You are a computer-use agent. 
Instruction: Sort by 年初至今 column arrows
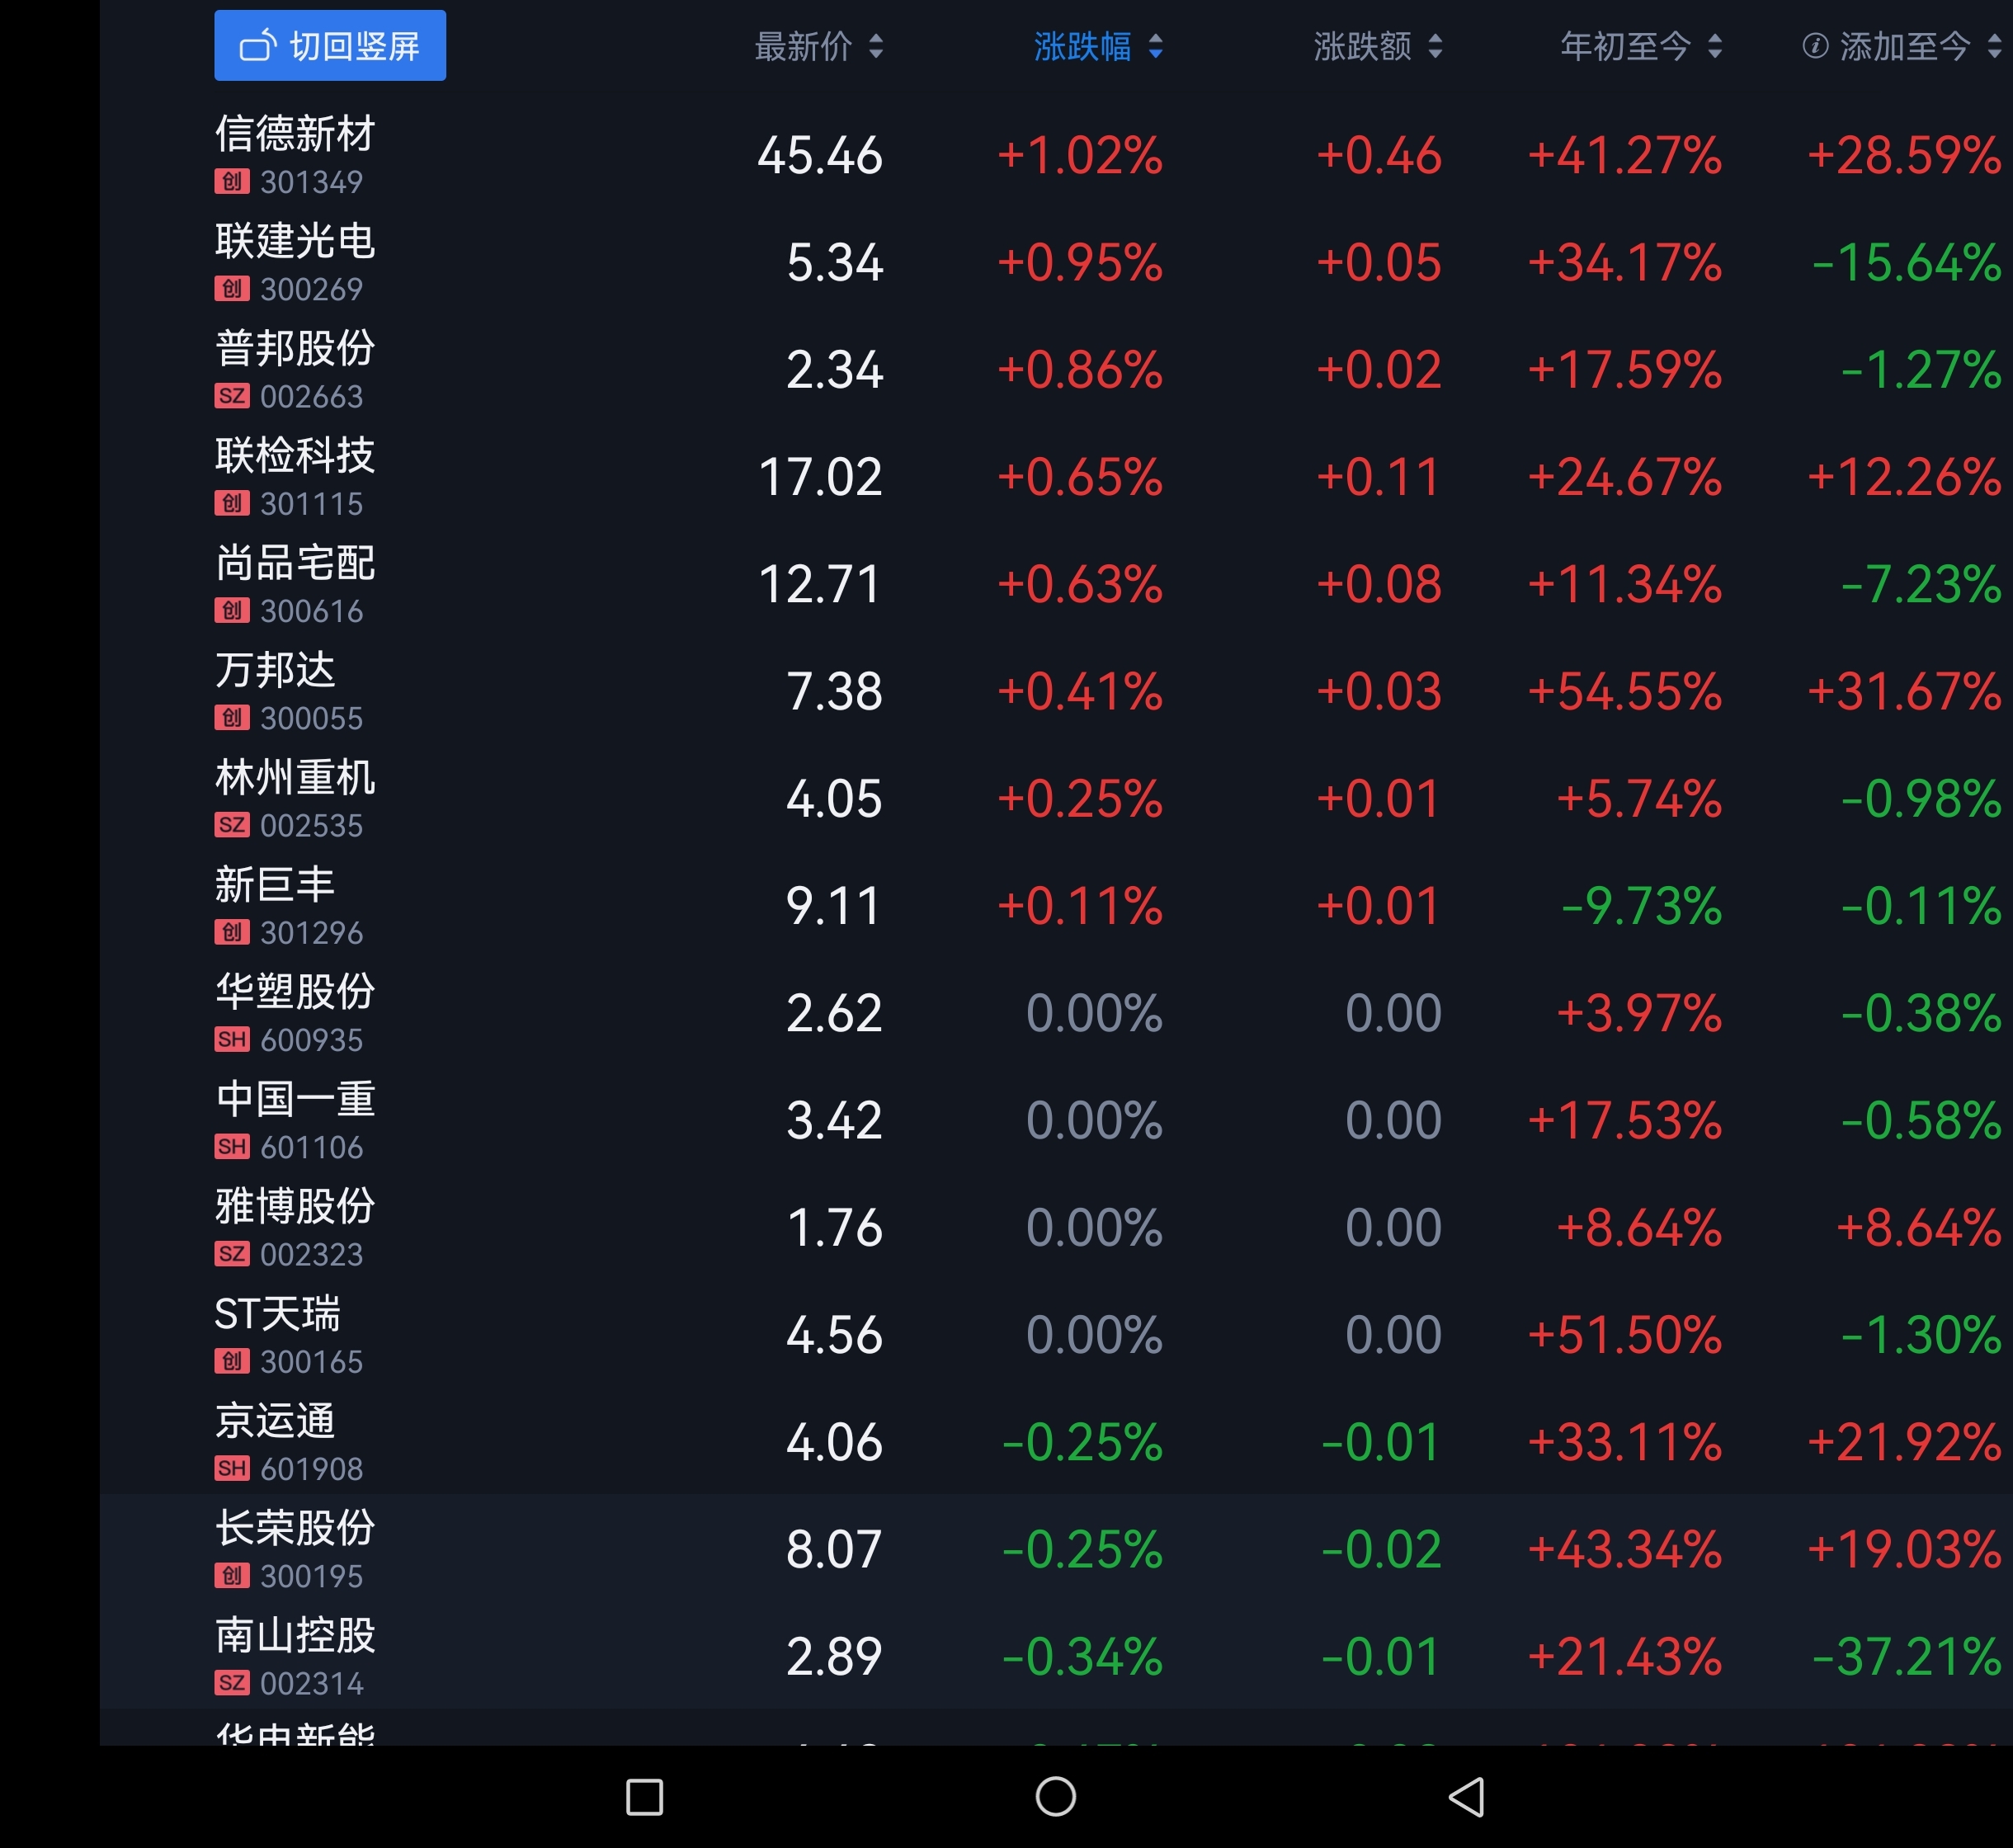pos(1715,46)
